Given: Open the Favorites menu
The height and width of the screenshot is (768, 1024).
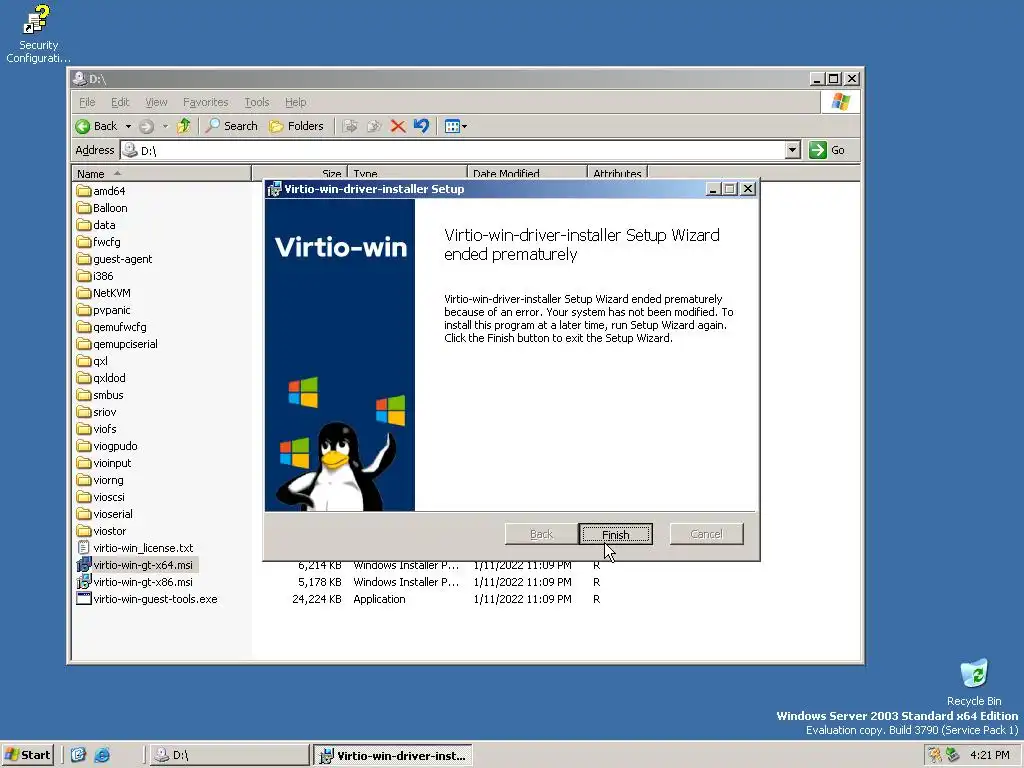Looking at the screenshot, I should pyautogui.click(x=206, y=102).
